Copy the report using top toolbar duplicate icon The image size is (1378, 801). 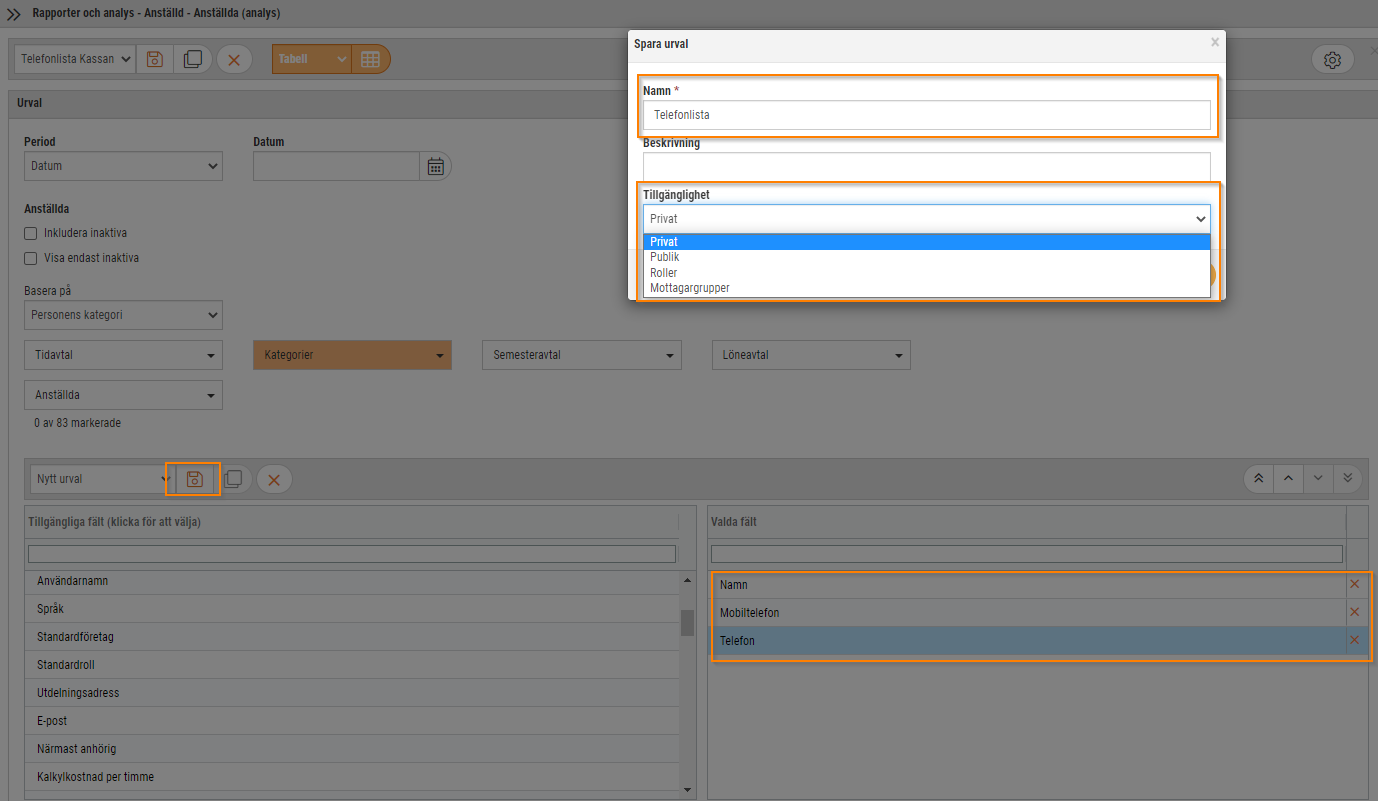pyautogui.click(x=193, y=59)
